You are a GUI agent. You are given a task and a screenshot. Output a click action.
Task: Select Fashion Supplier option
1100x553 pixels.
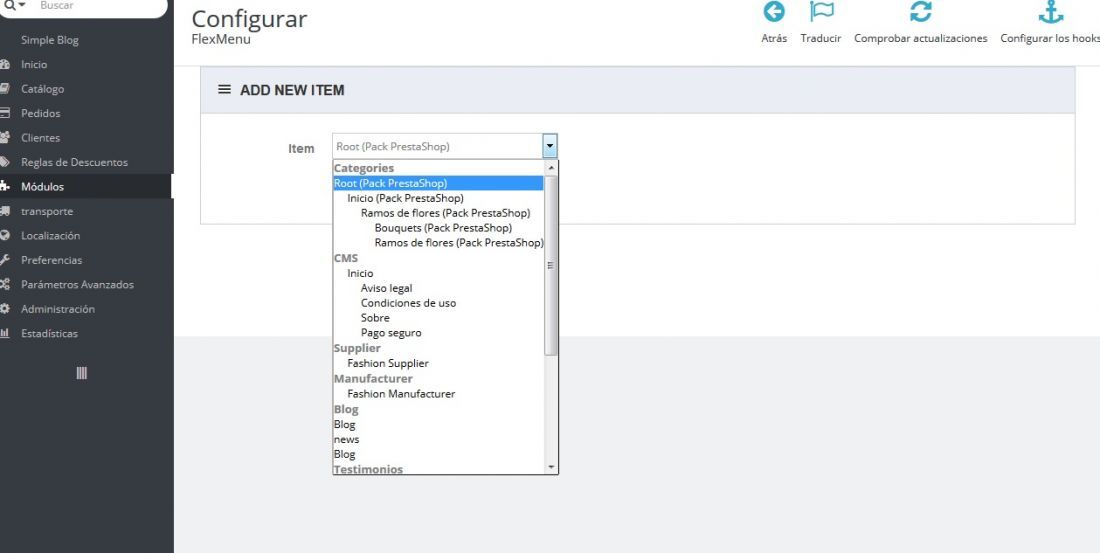coord(388,364)
